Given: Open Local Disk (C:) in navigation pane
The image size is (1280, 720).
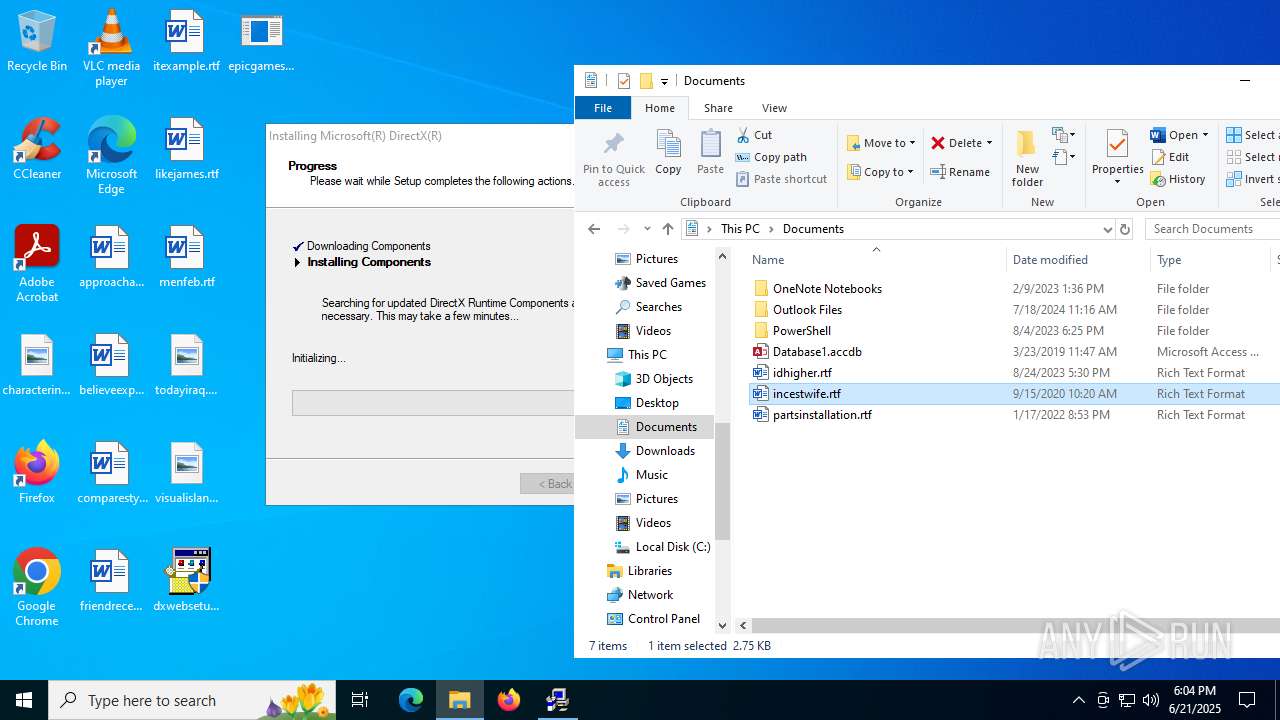Looking at the screenshot, I should (x=673, y=546).
